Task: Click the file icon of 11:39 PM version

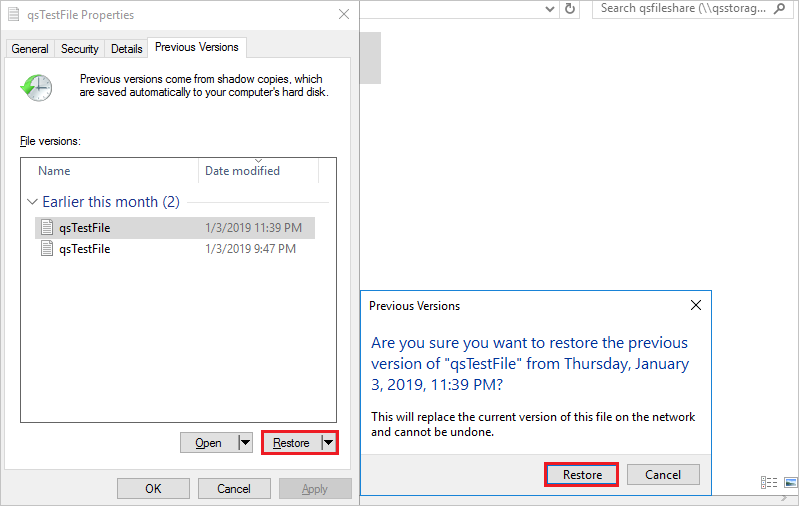Action: pyautogui.click(x=47, y=227)
